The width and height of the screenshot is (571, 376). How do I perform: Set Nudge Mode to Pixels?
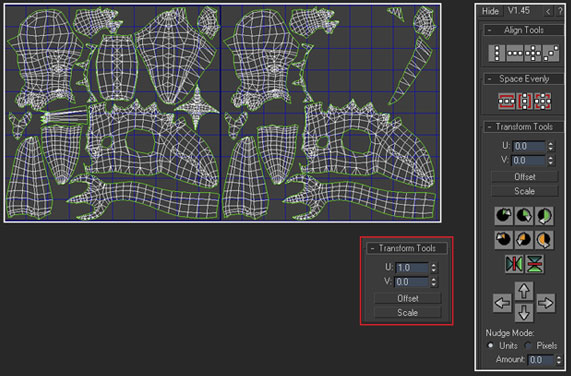click(x=528, y=345)
